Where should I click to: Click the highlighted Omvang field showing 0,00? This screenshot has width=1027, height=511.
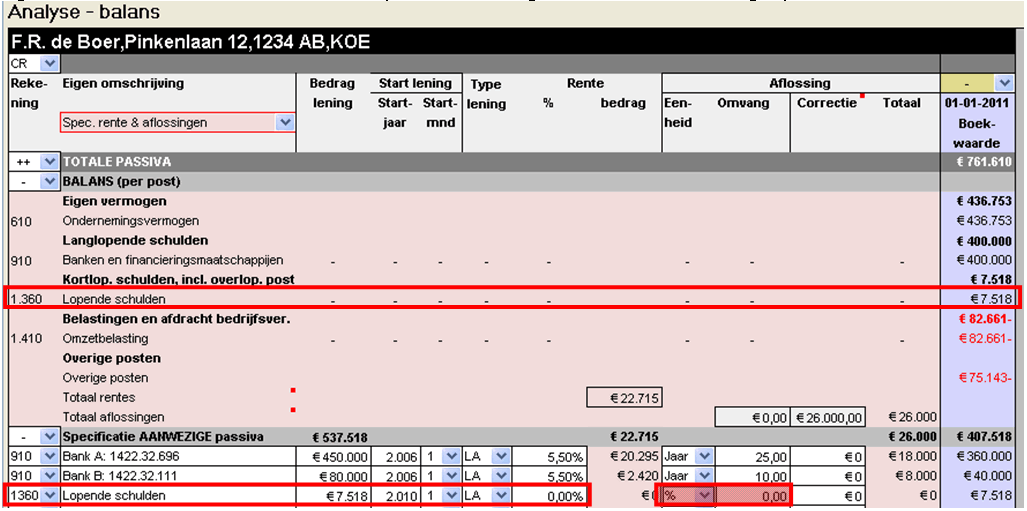coord(754,495)
